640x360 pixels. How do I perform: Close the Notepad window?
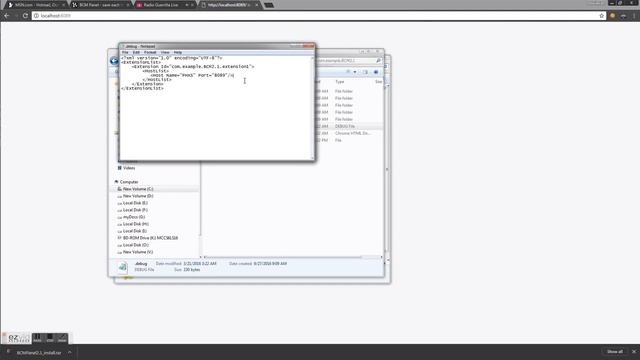tap(309, 46)
